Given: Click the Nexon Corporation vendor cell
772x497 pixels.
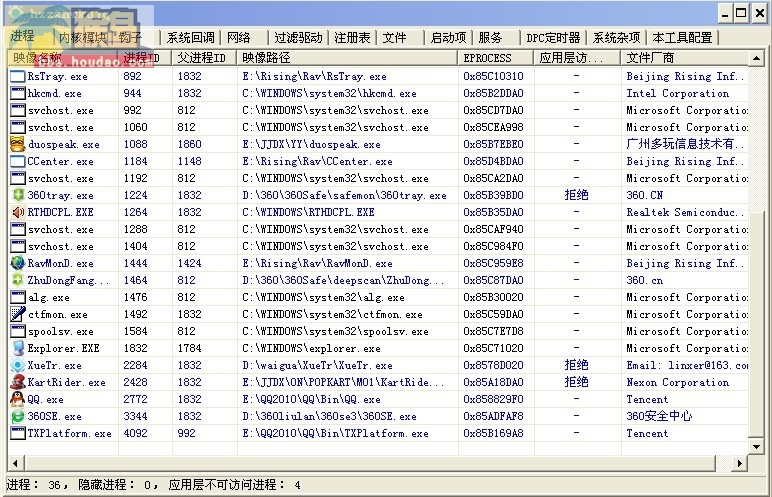Looking at the screenshot, I should 677,382.
